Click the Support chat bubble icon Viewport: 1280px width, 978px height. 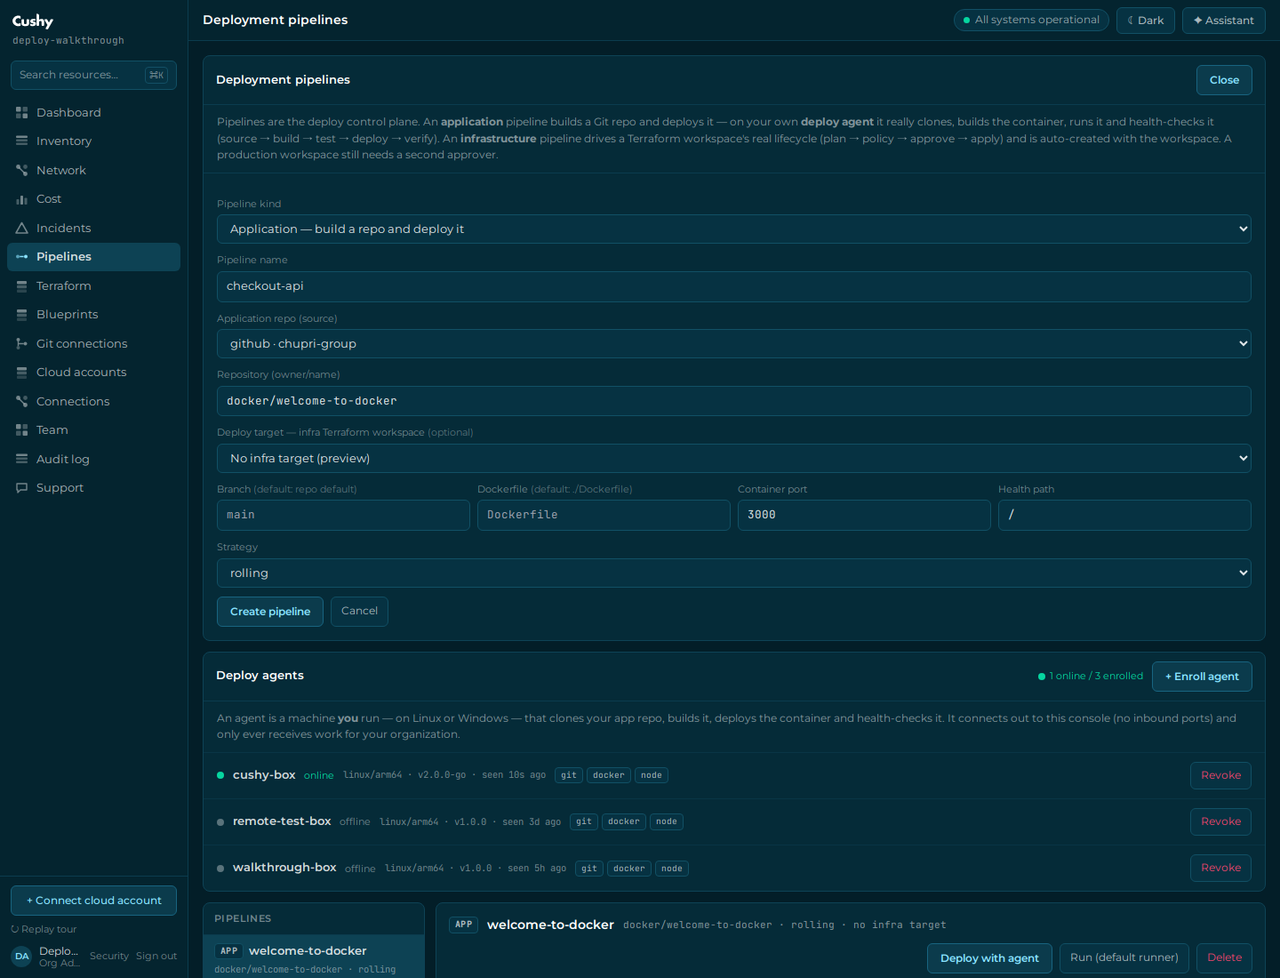22,488
